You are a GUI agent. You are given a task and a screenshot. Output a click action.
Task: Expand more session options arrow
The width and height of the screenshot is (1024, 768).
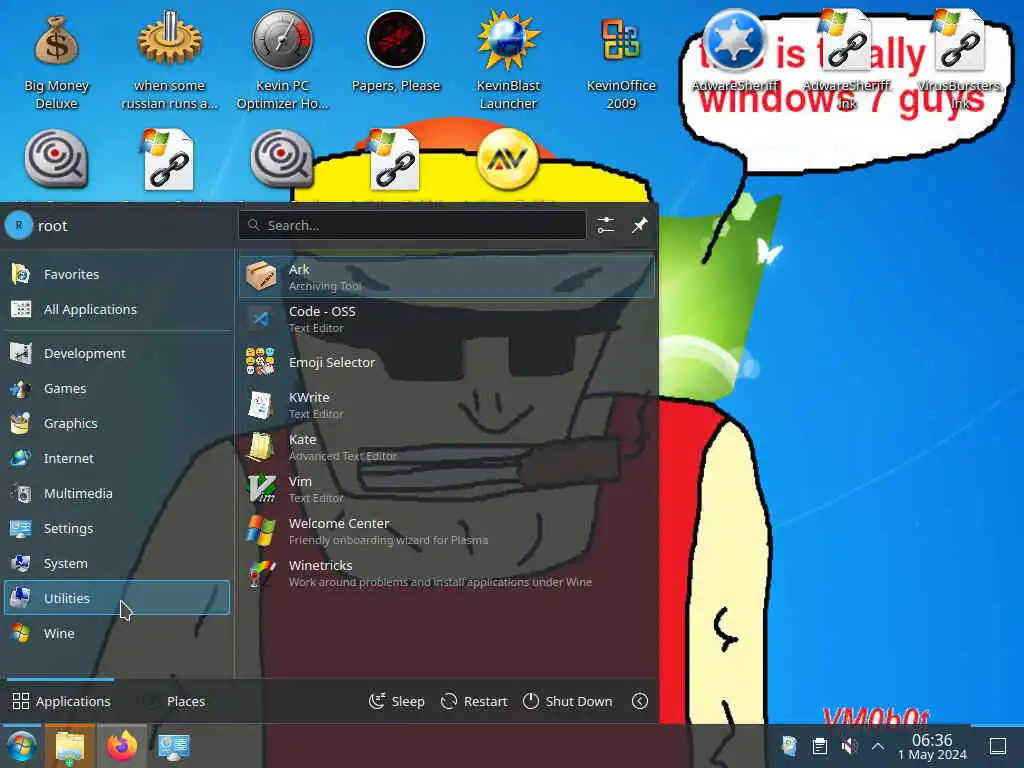(x=640, y=701)
